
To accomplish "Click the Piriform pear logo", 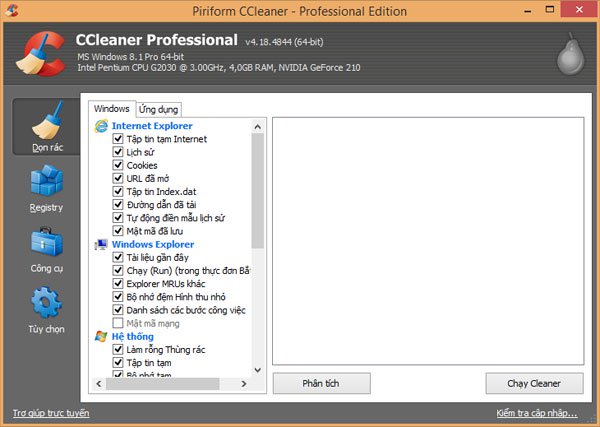I will point(571,54).
